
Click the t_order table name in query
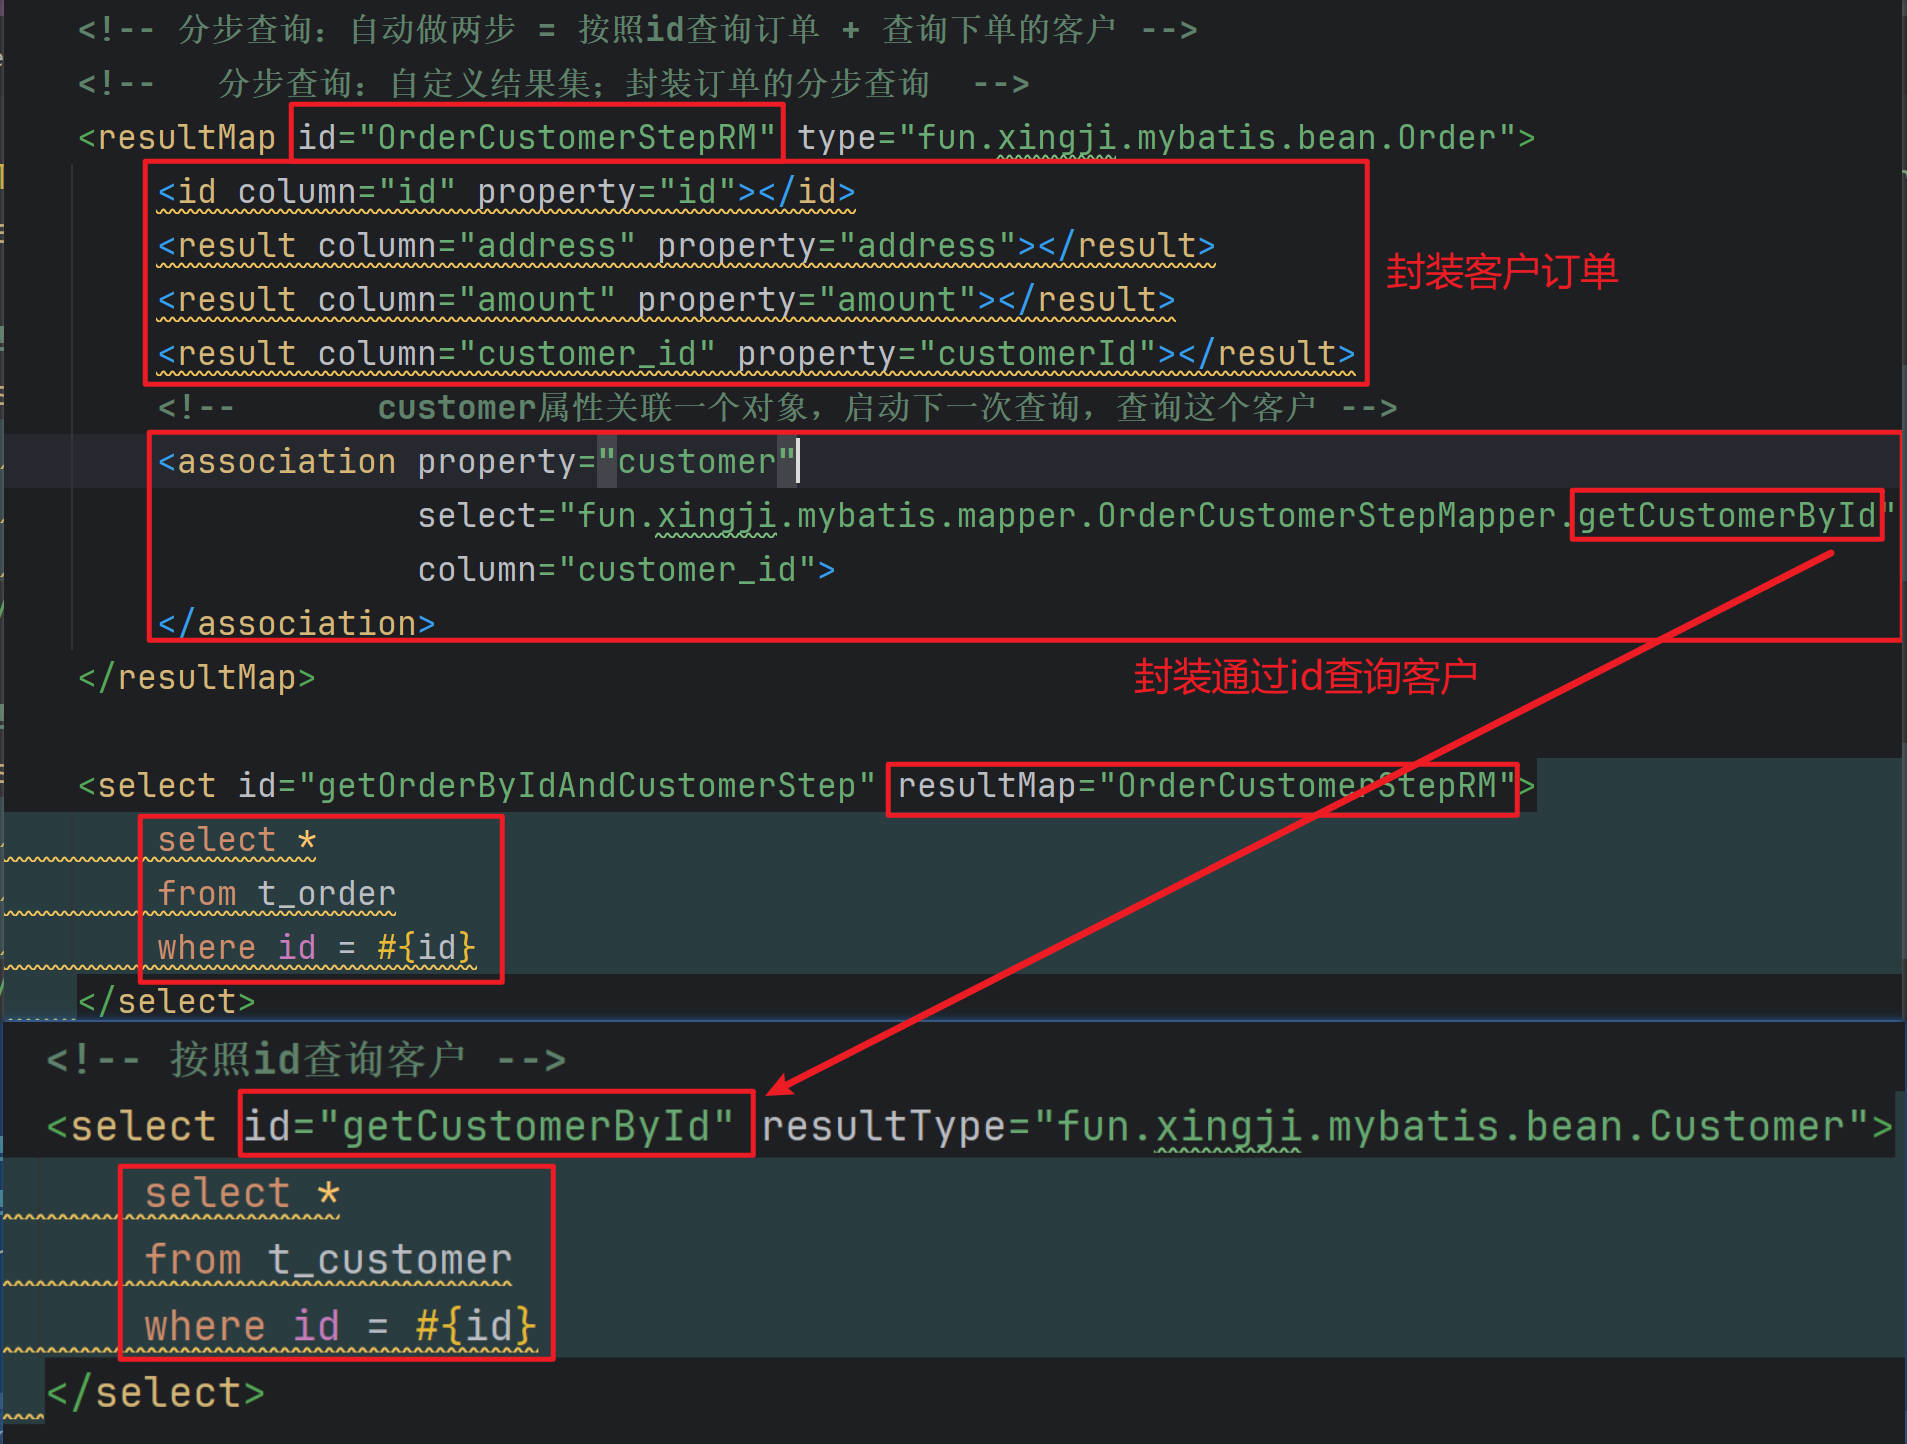[326, 893]
